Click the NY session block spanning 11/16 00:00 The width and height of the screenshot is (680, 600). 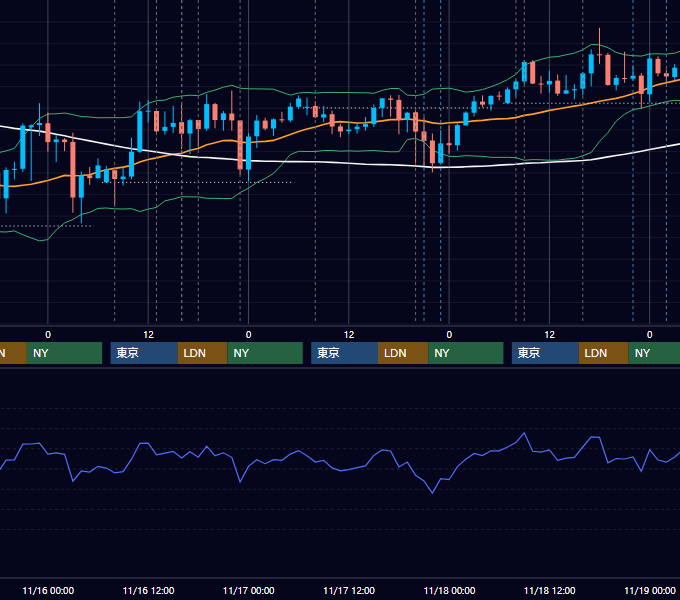click(x=65, y=353)
